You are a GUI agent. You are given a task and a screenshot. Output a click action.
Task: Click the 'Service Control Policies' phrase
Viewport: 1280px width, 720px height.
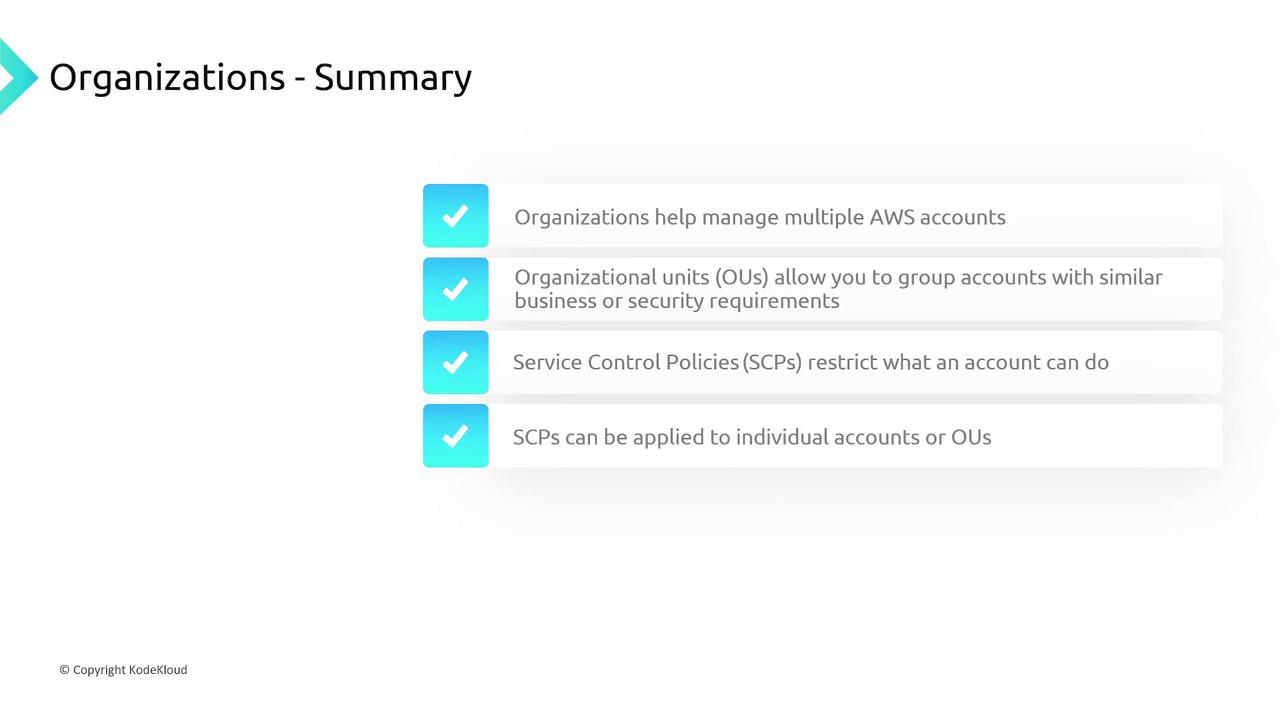pyautogui.click(x=625, y=362)
